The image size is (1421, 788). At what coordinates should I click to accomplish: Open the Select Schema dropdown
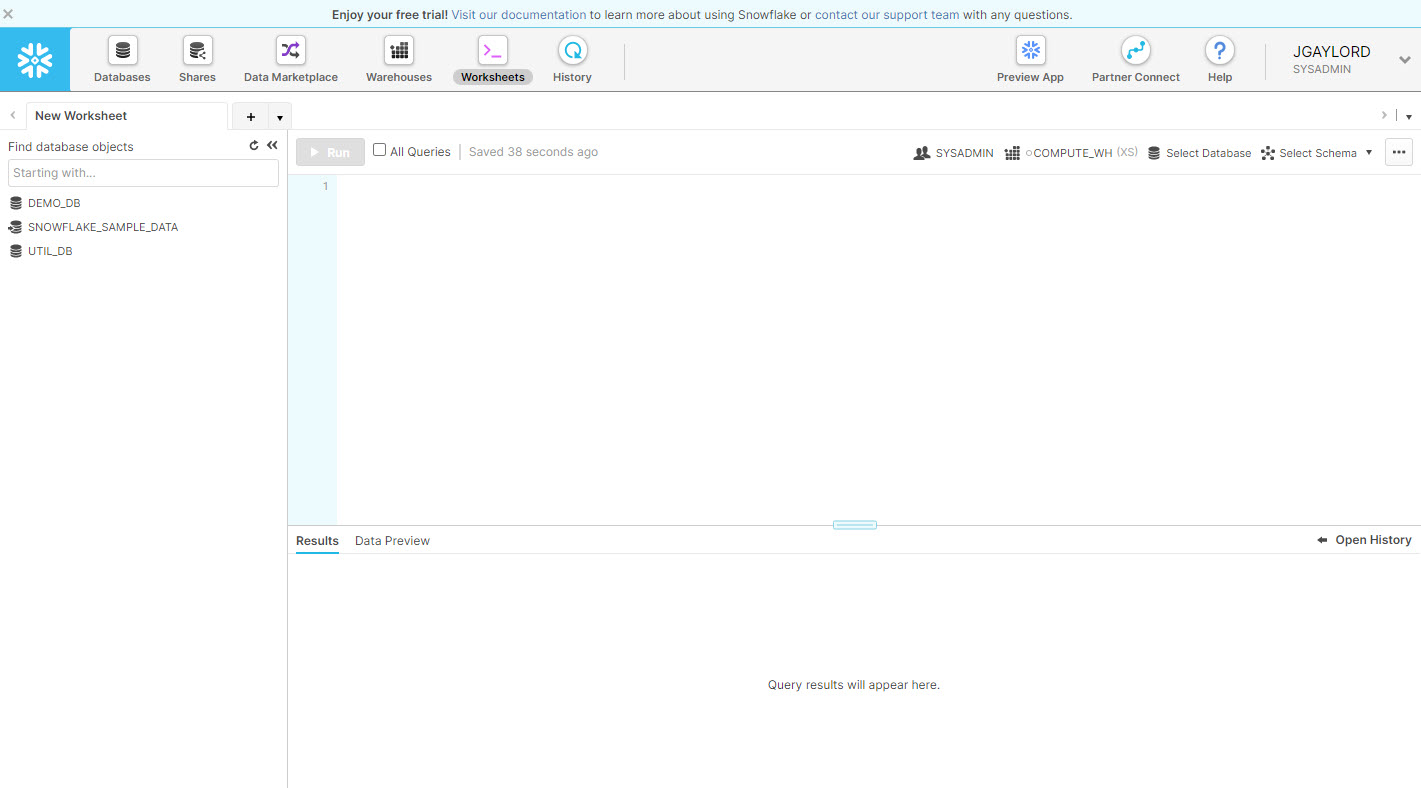click(1317, 153)
